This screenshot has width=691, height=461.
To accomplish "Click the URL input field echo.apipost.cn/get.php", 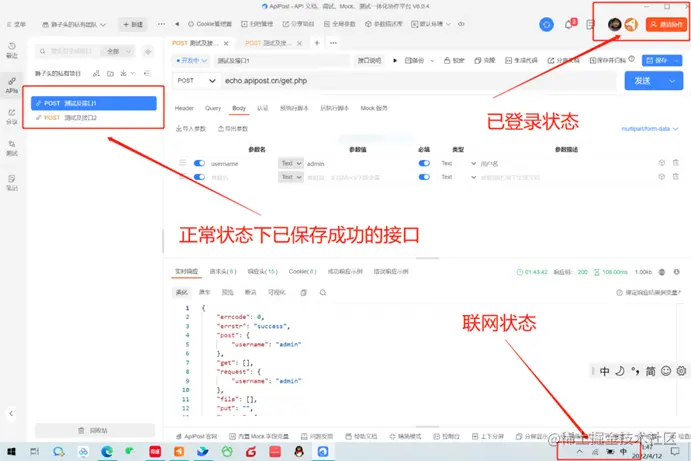I will [x=419, y=81].
